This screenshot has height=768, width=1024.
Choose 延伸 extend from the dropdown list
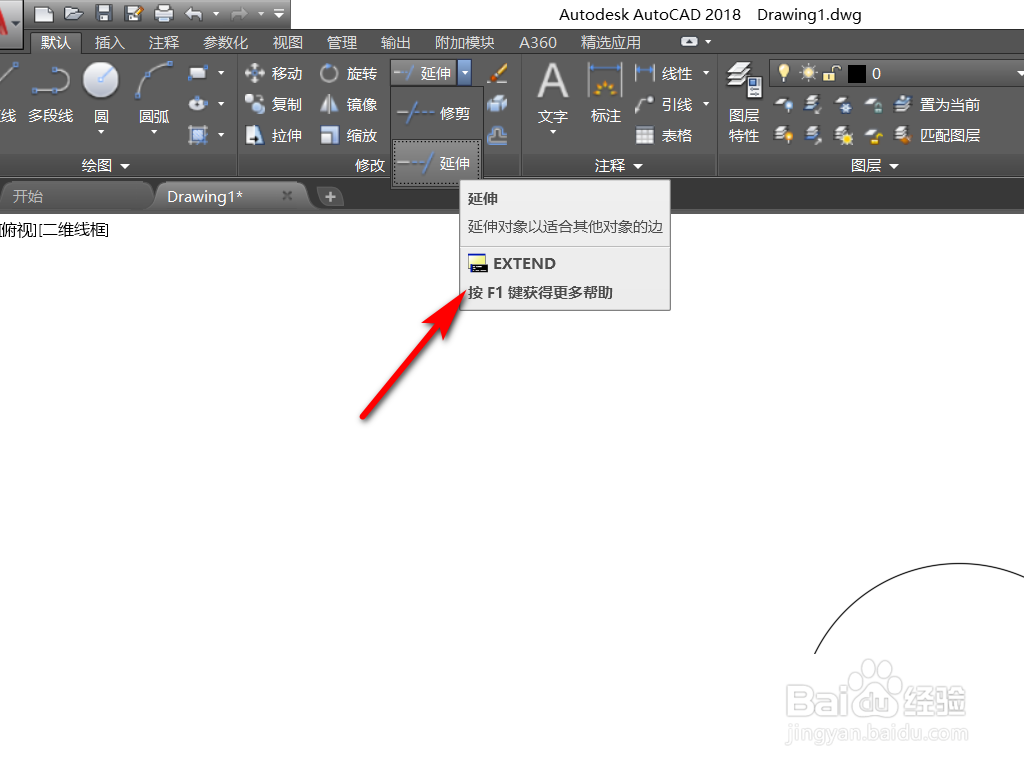point(436,163)
